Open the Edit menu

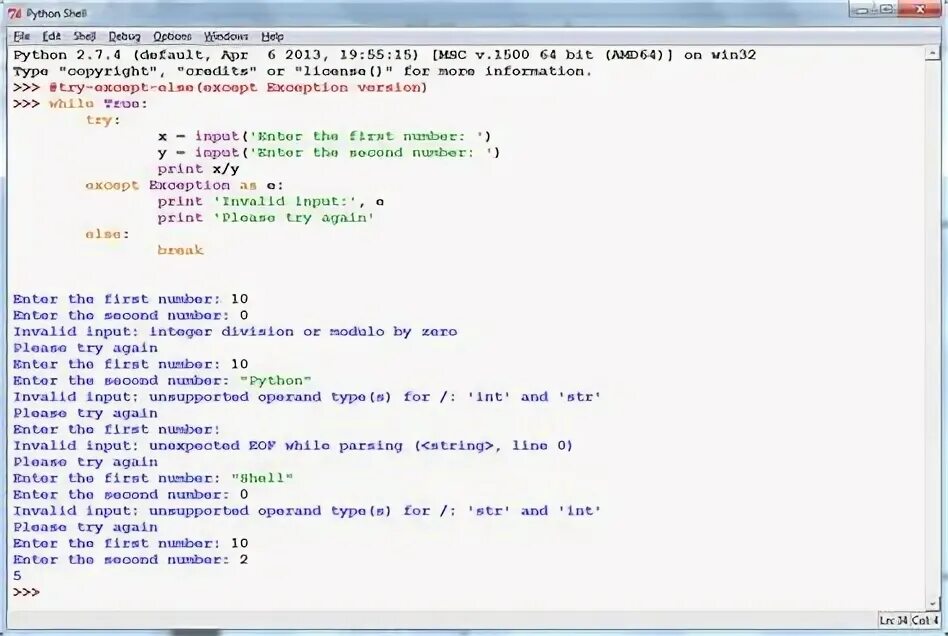[51, 35]
